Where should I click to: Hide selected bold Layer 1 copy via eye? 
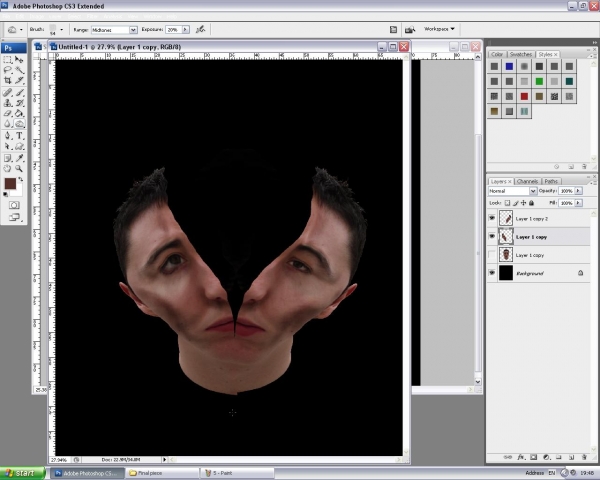(492, 237)
